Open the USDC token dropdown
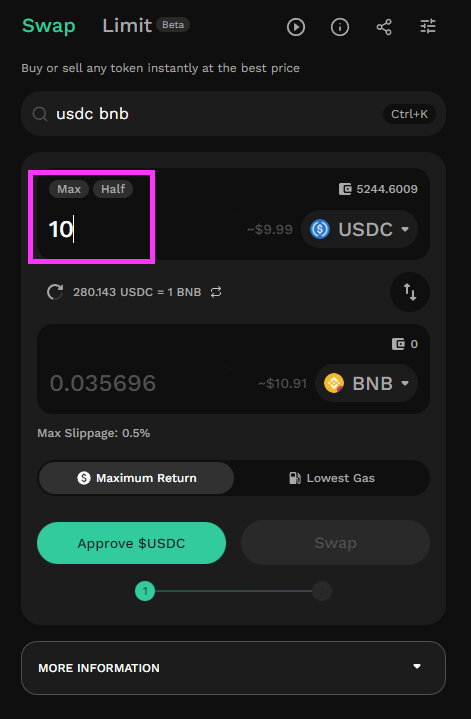471x719 pixels. (x=359, y=229)
